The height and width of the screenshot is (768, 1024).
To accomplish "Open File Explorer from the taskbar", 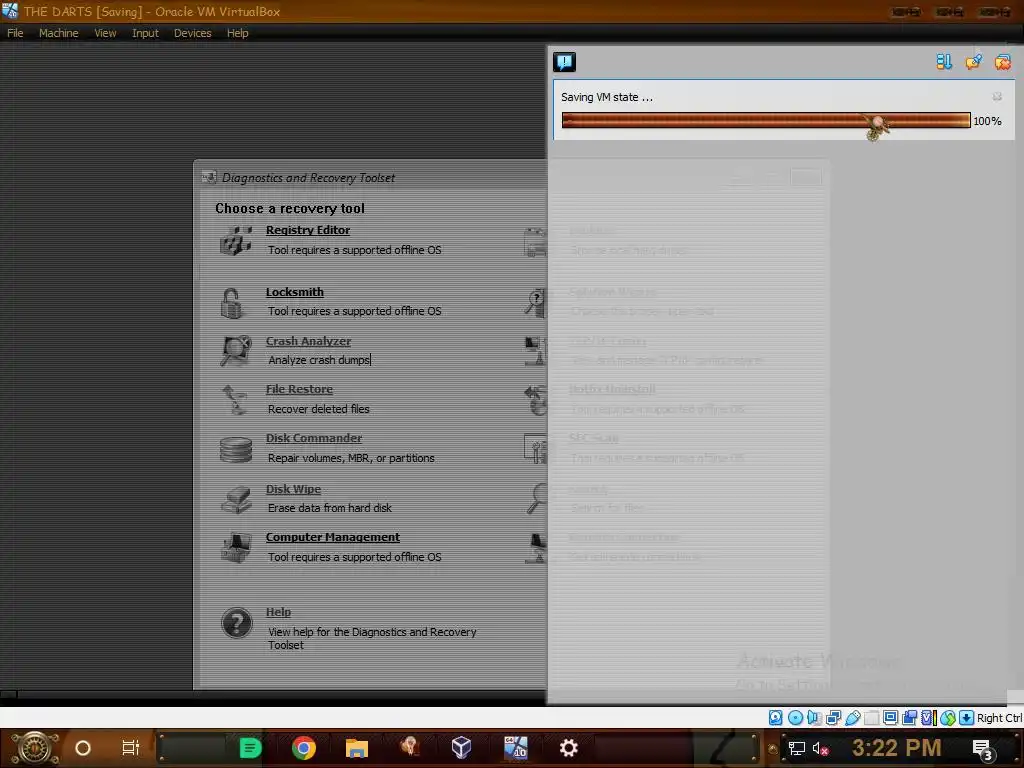I will 357,747.
